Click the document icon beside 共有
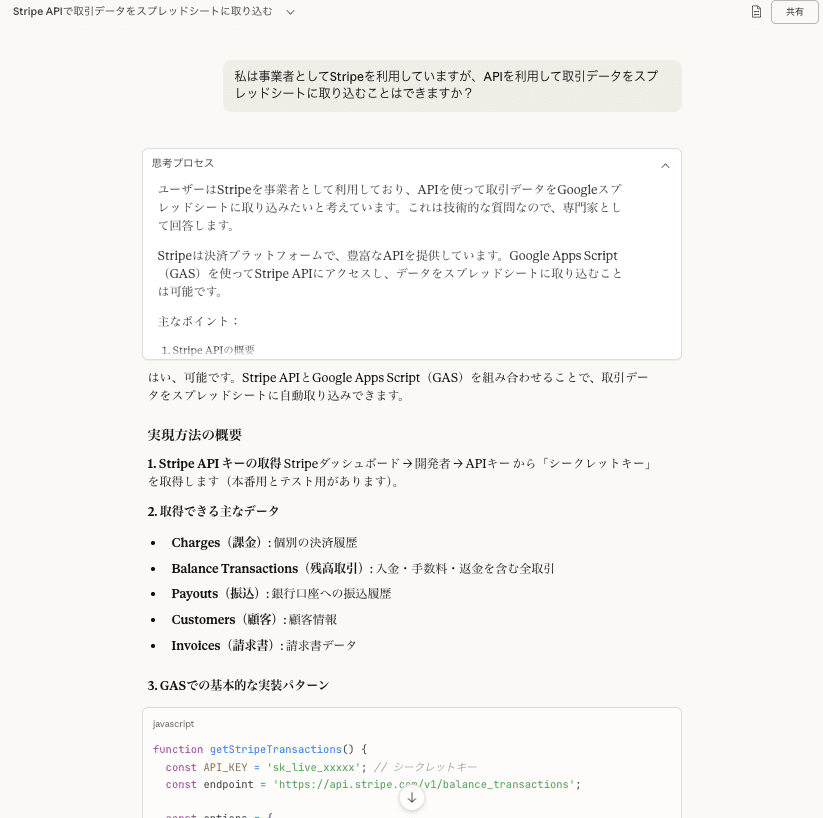The width and height of the screenshot is (823, 818). point(756,12)
